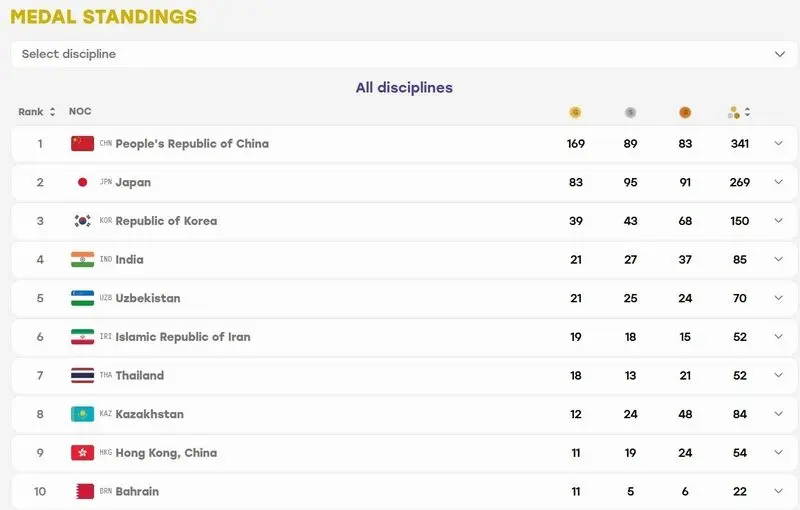
Task: Click the Republic of Korea flag
Action: pos(82,221)
